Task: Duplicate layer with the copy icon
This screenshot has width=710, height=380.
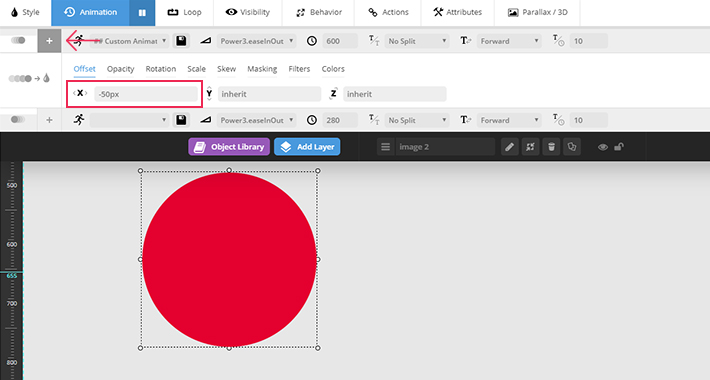Action: coord(572,147)
